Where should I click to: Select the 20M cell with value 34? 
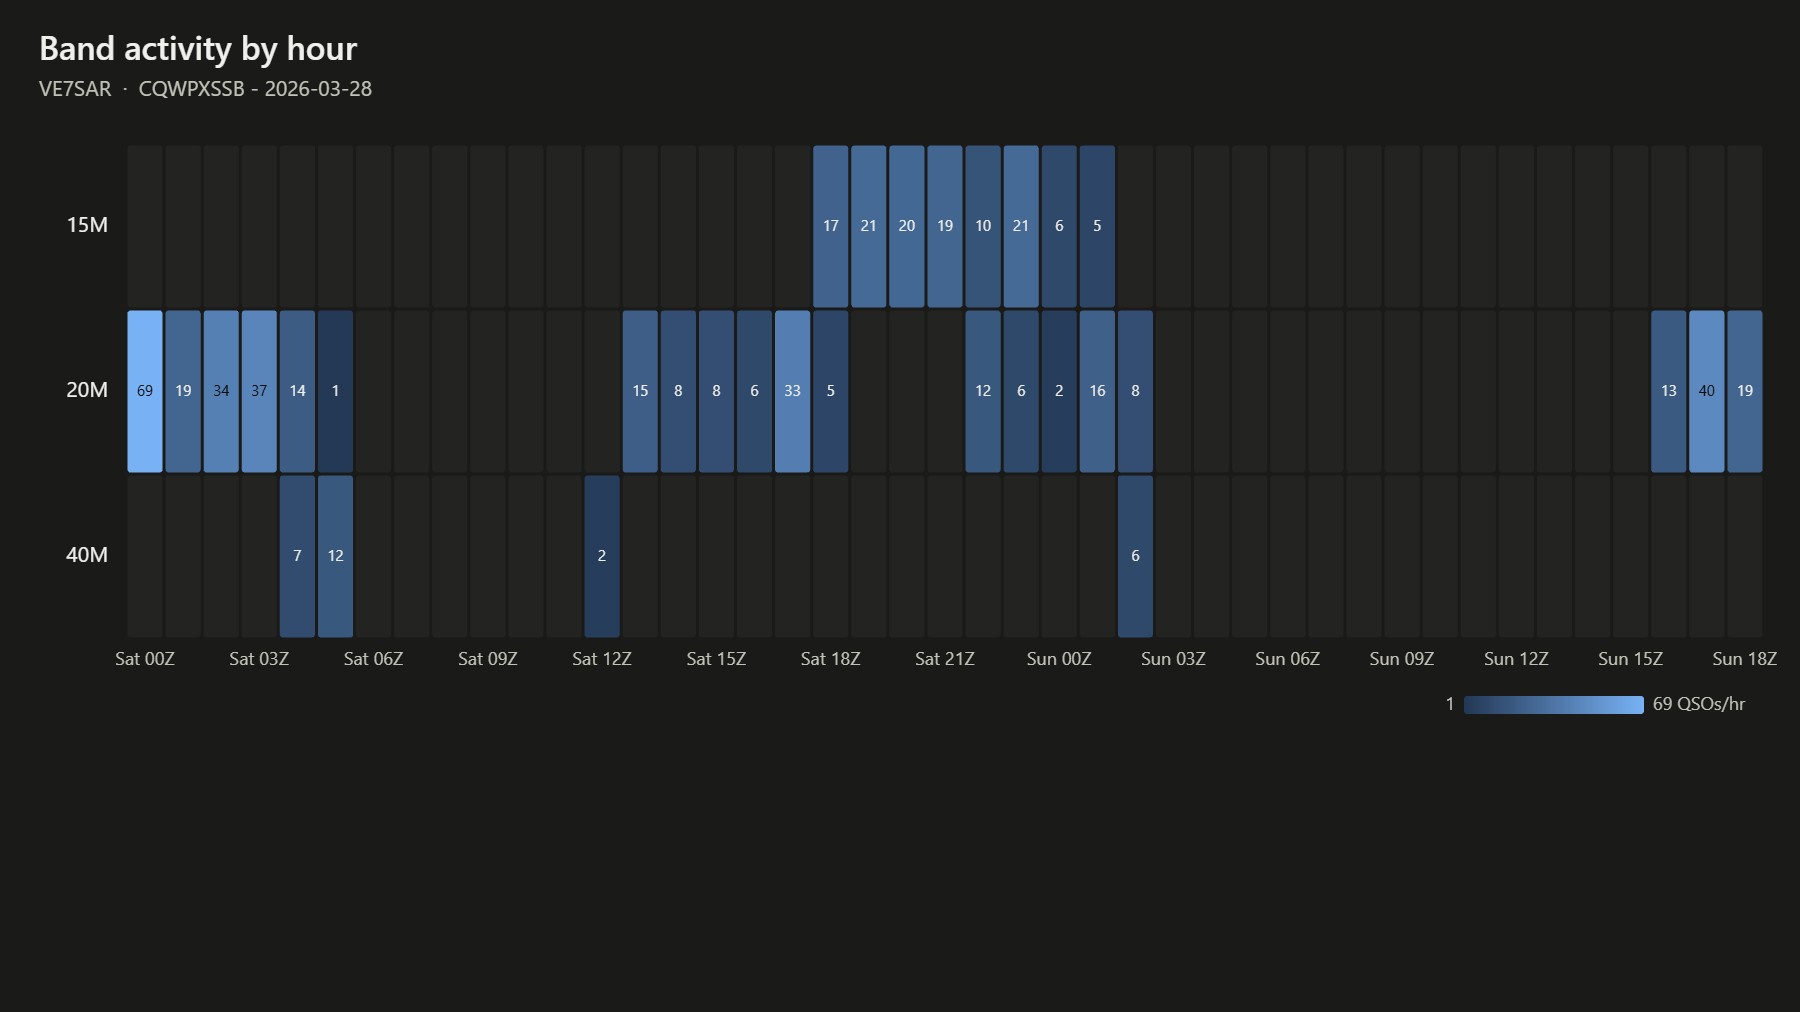[x=221, y=391]
